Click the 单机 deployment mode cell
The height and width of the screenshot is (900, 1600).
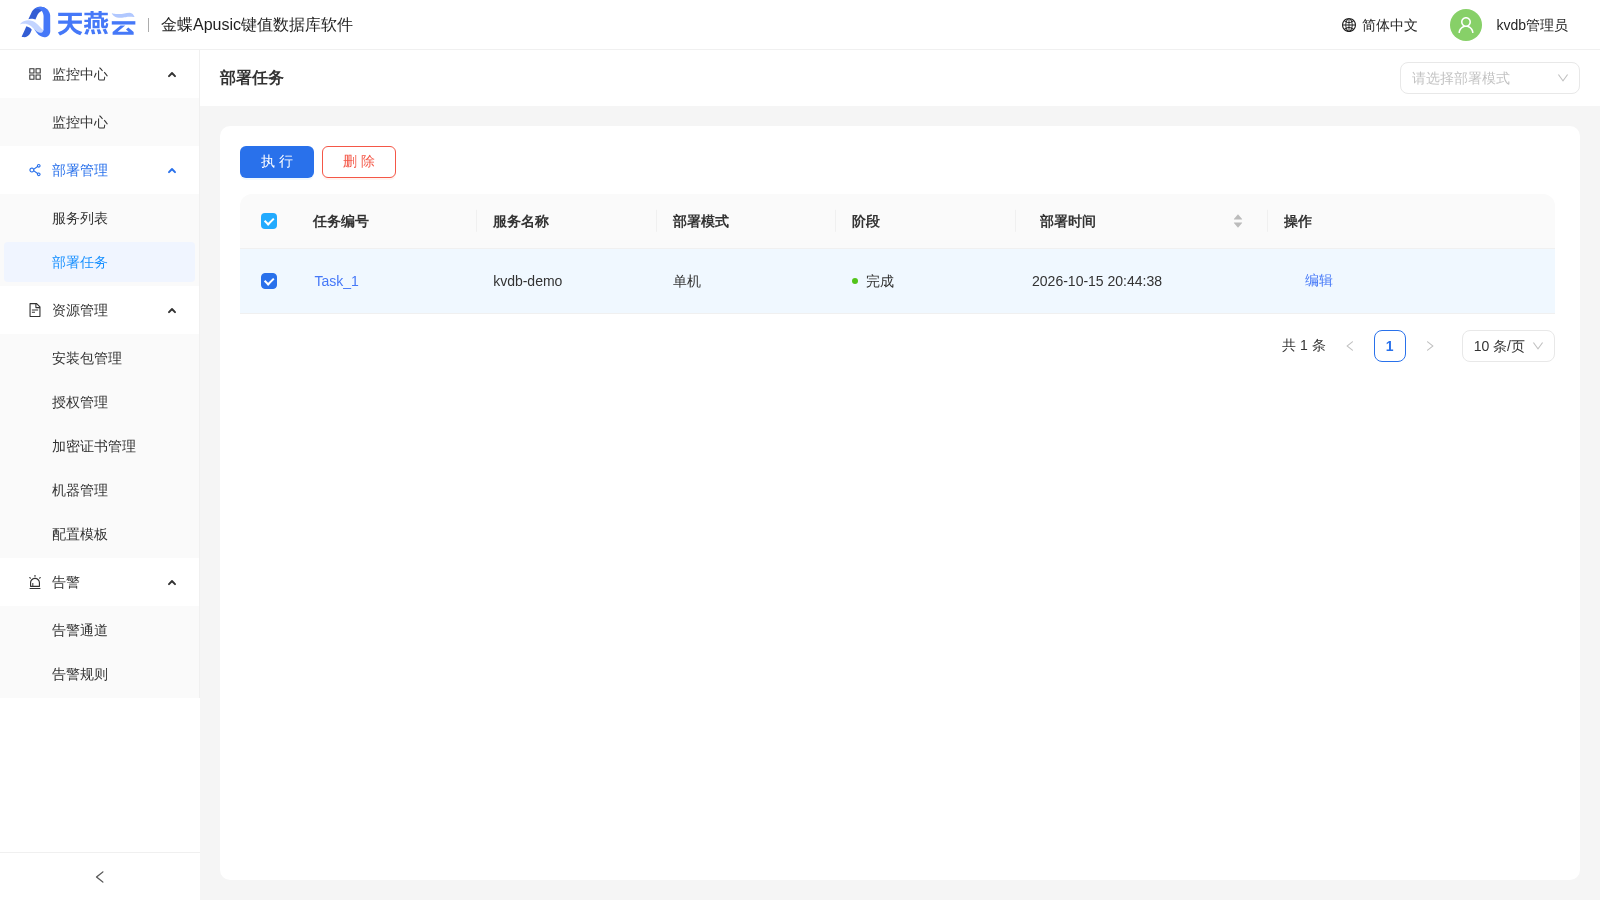click(x=687, y=281)
